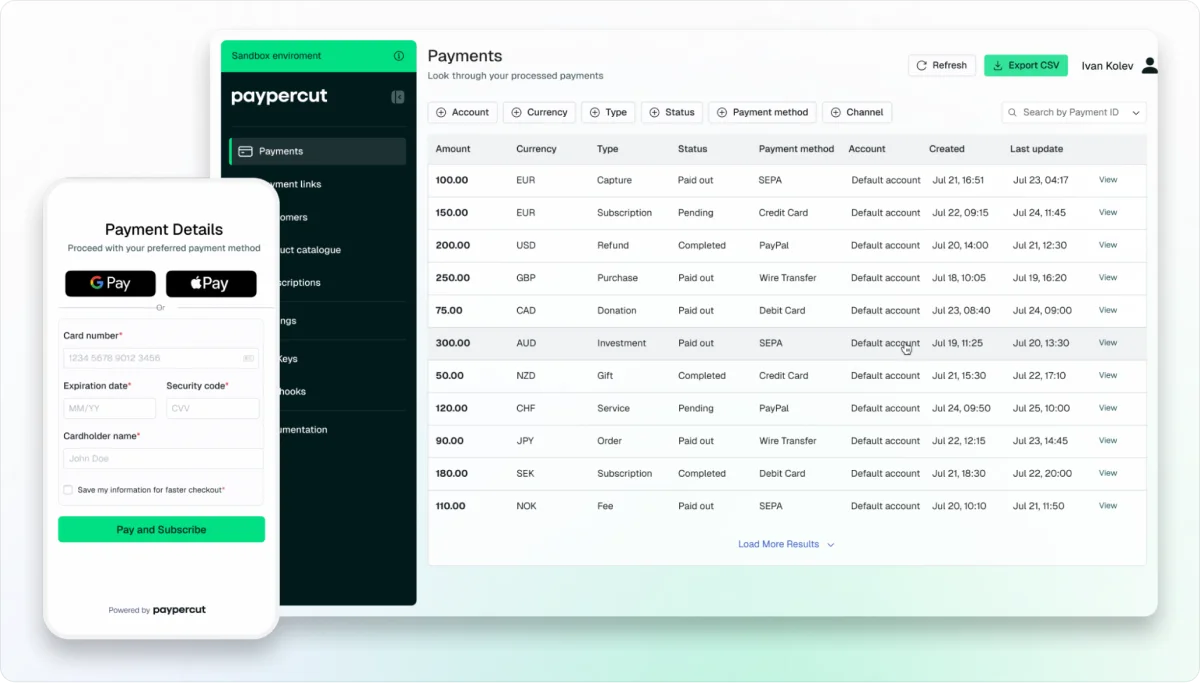Pay with Google Pay
The image size is (1200, 683).
(x=110, y=284)
